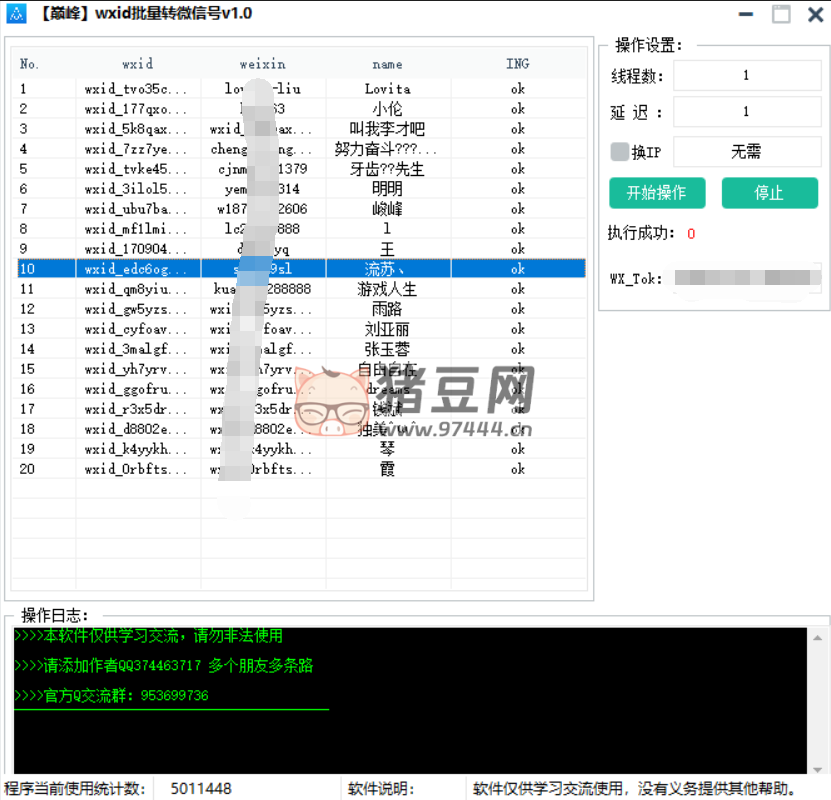This screenshot has height=800, width=831.
Task: Focus the 线程数 input field
Action: [746, 76]
